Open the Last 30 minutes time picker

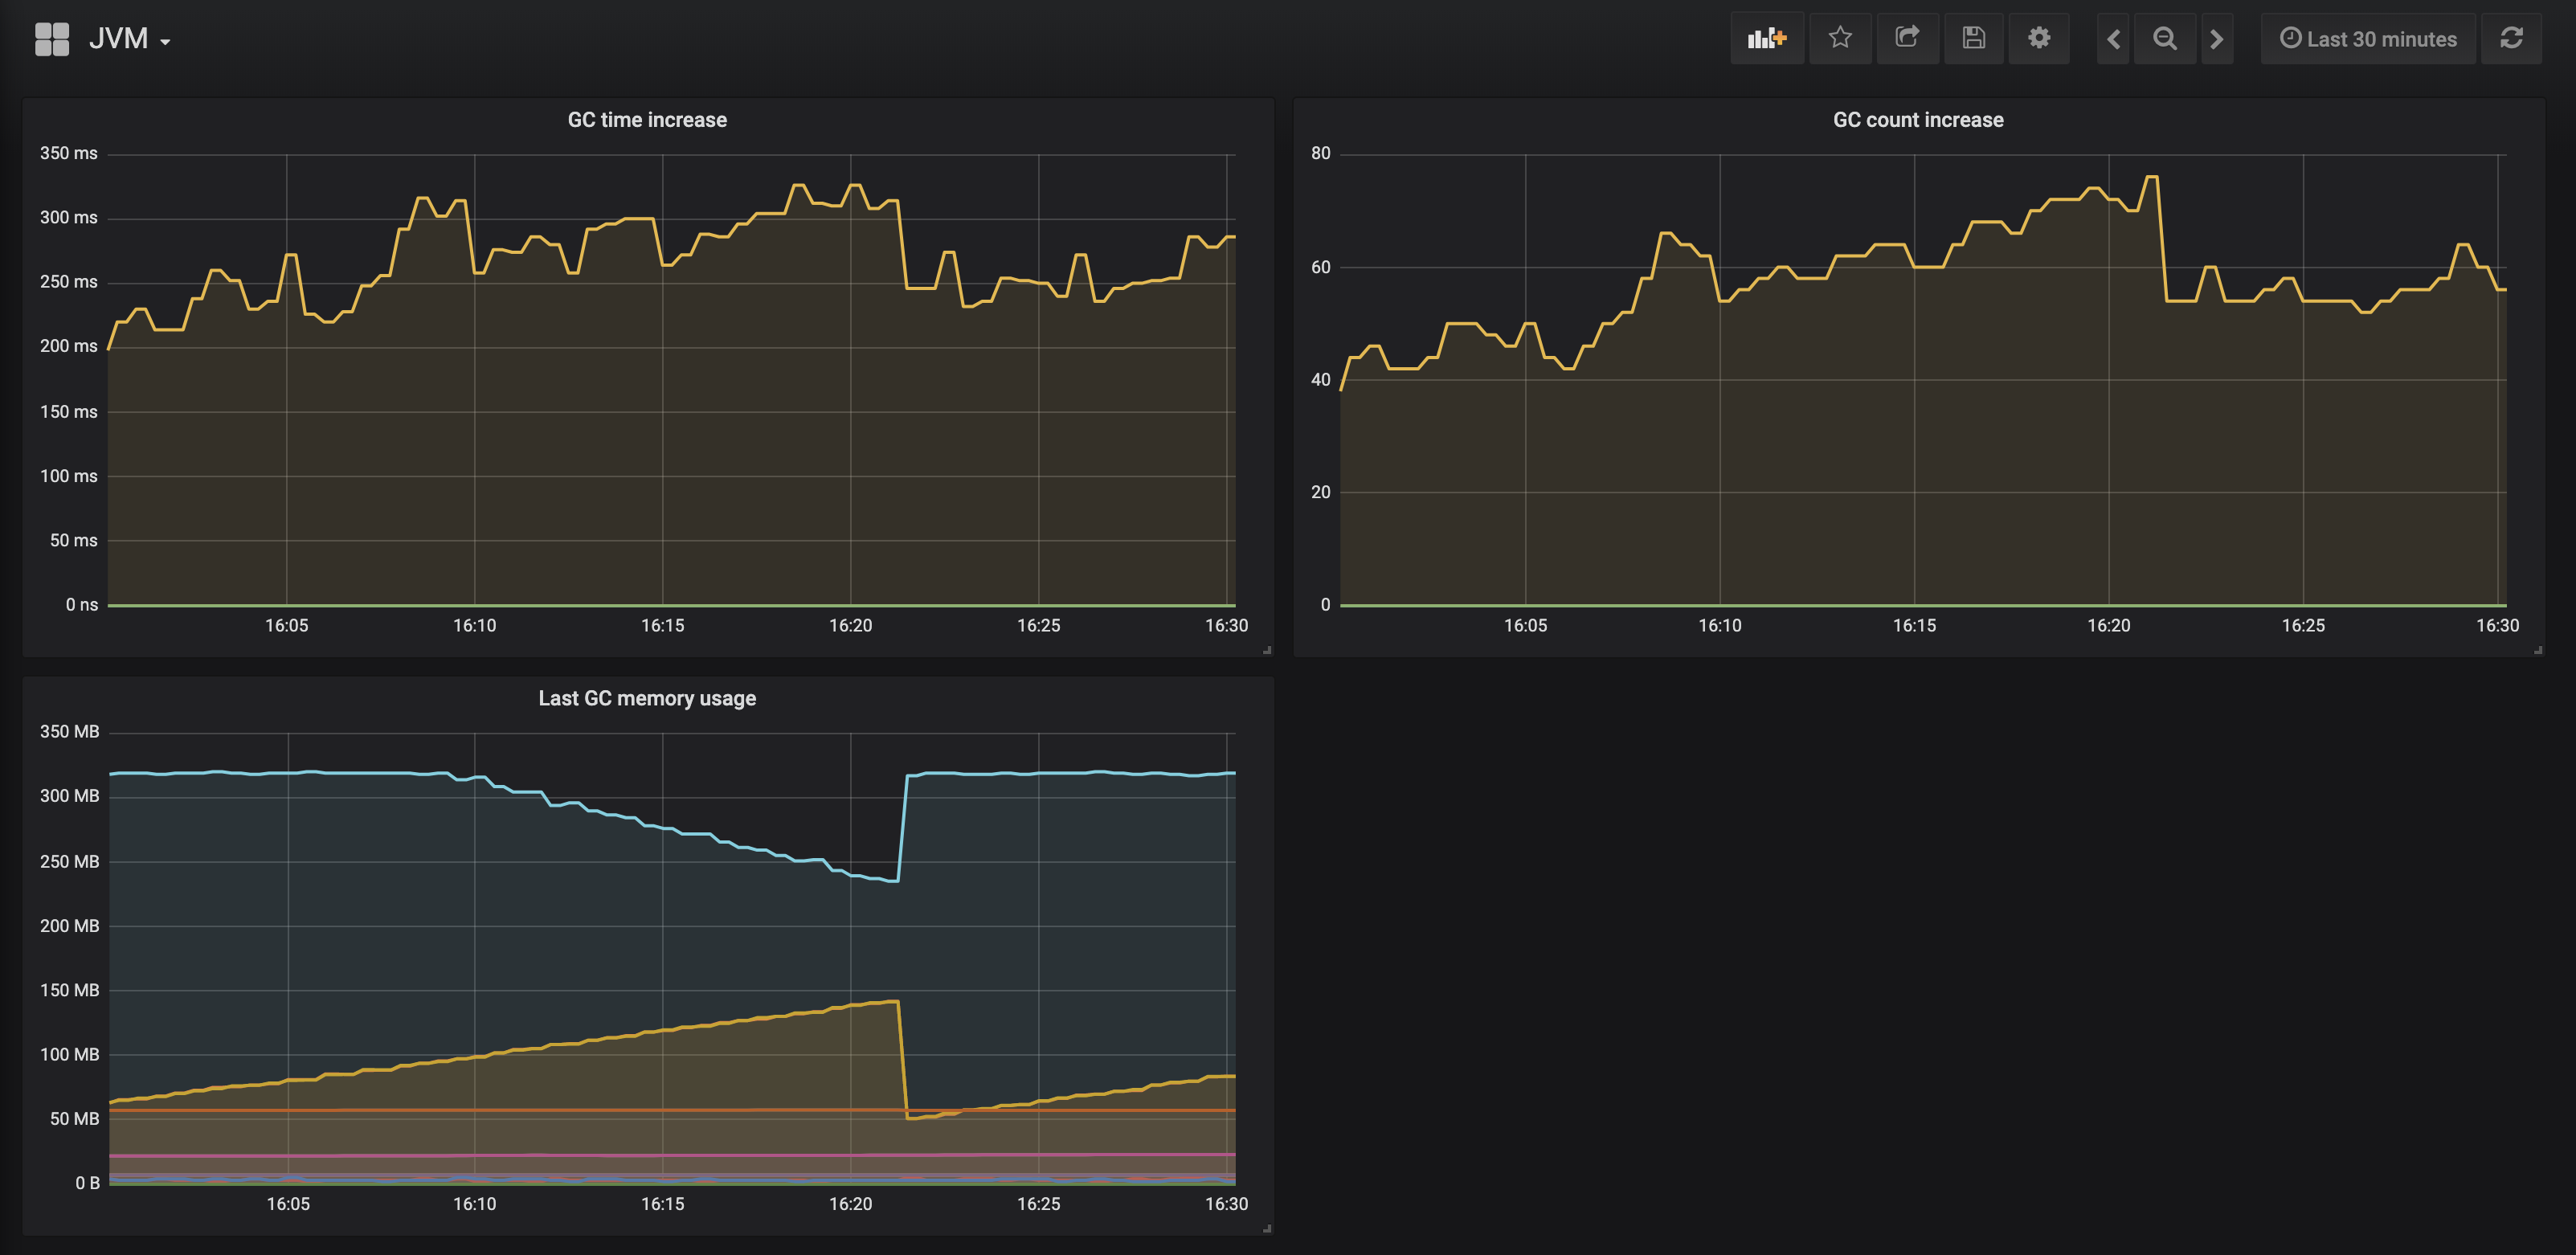[2368, 39]
